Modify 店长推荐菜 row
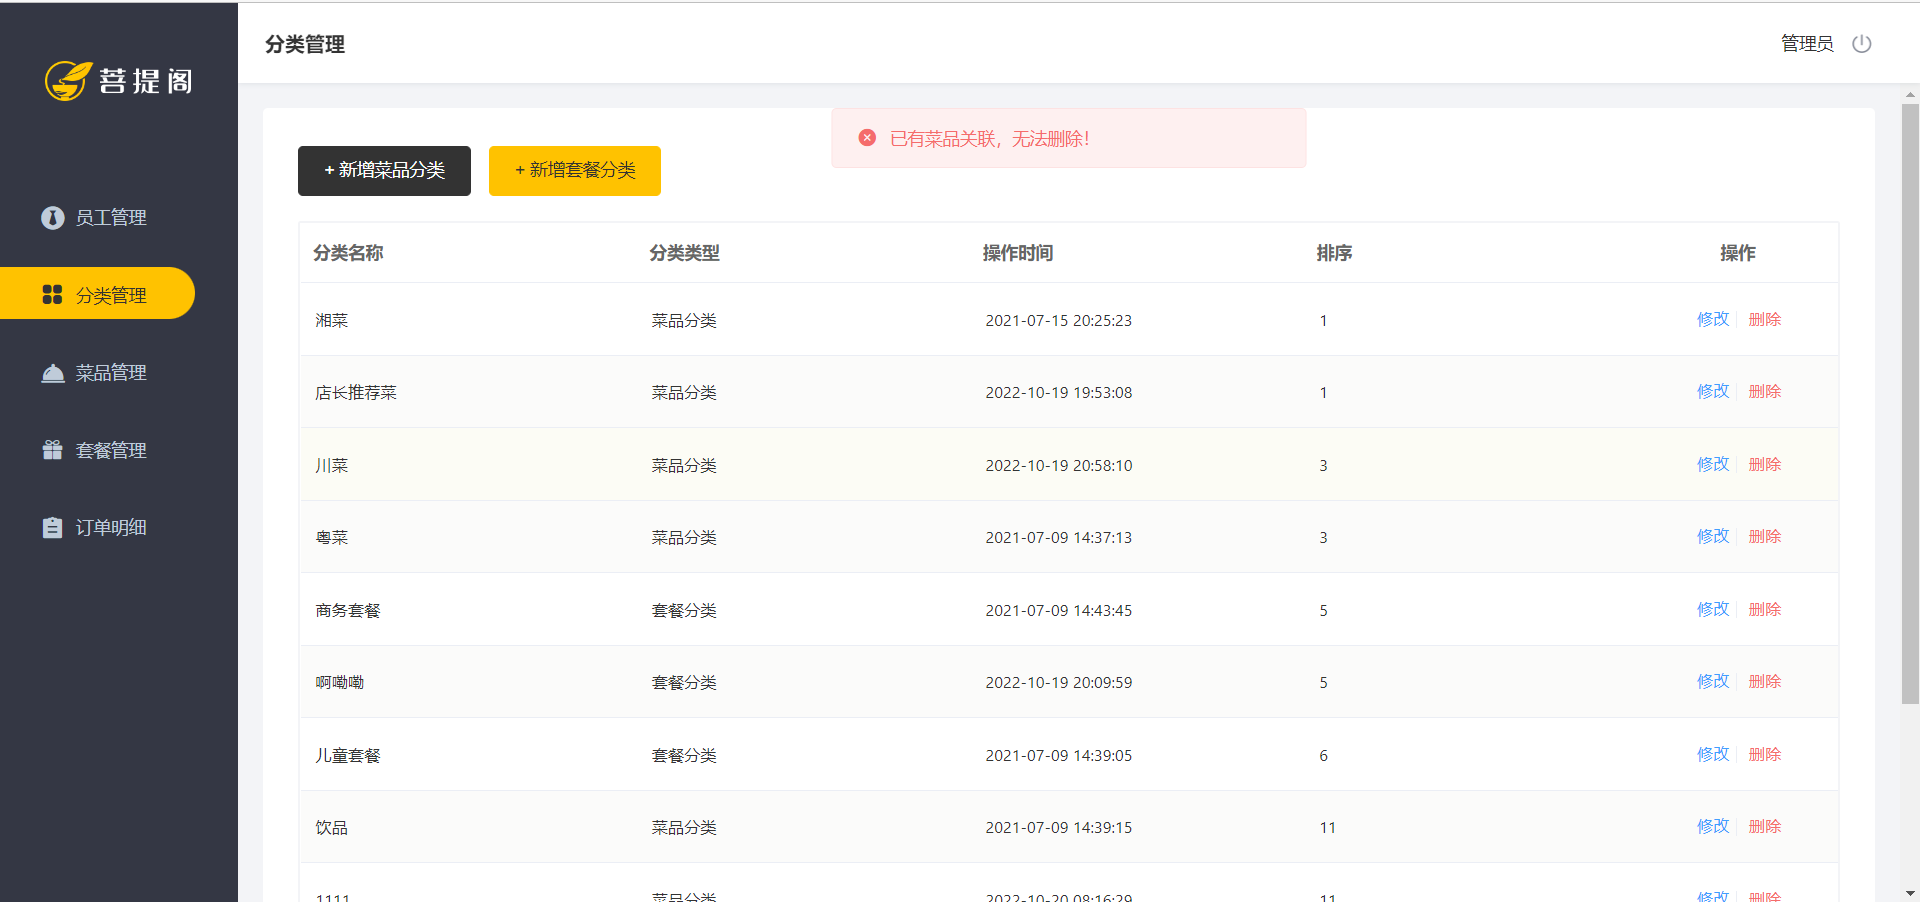 click(x=1713, y=391)
